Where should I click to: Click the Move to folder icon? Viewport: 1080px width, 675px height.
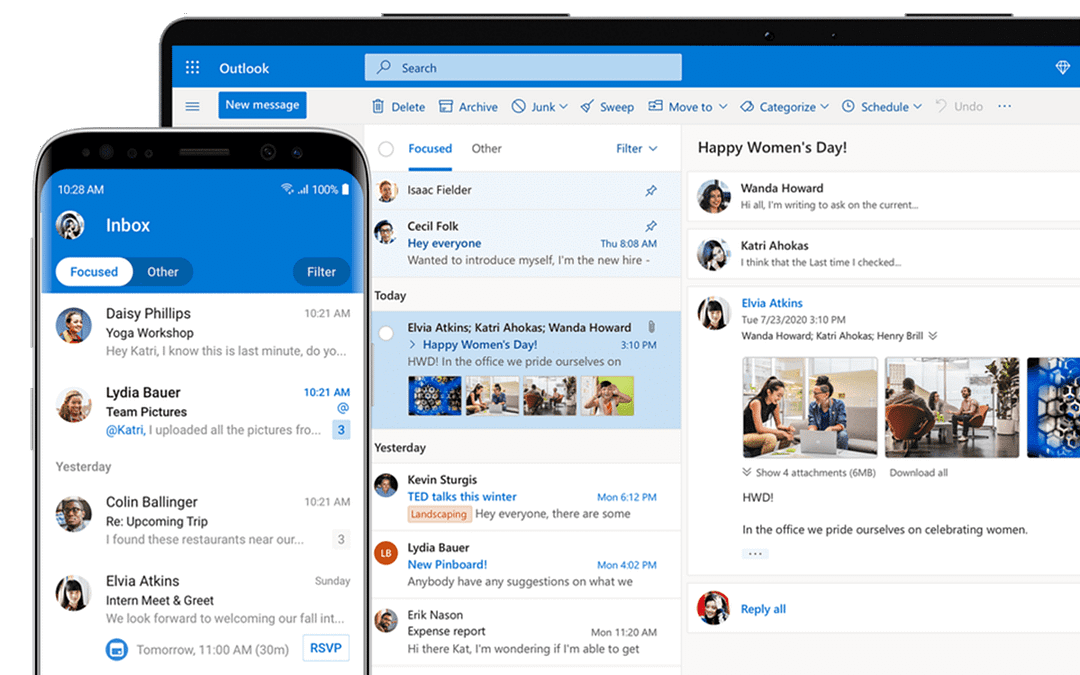point(655,106)
